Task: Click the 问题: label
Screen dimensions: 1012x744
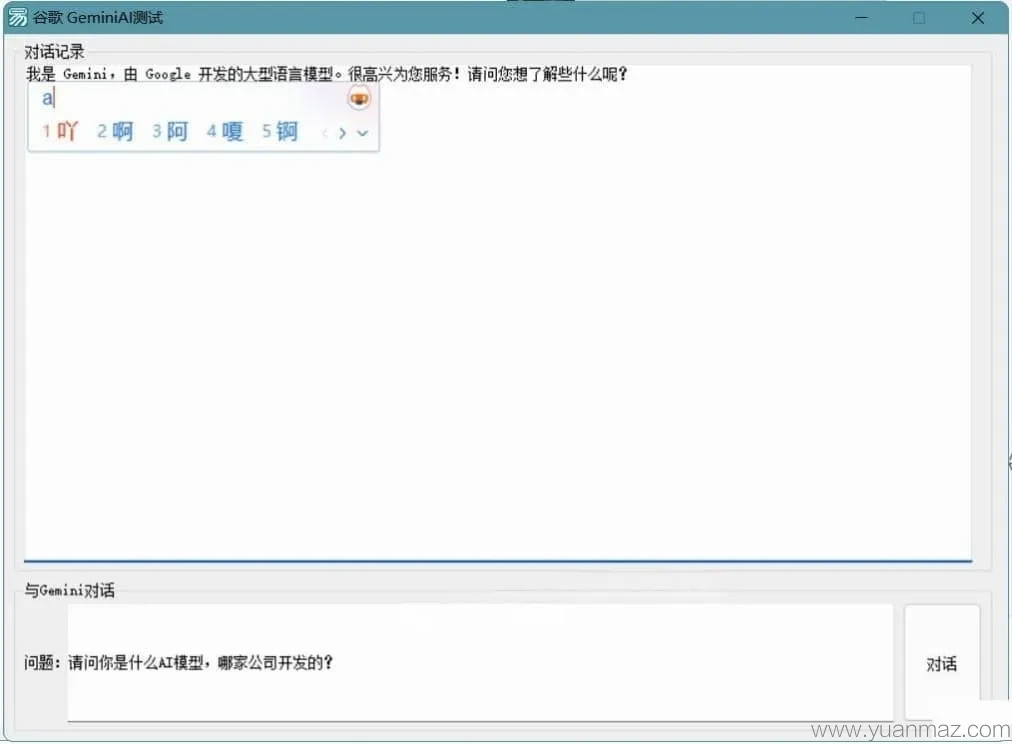Action: click(x=43, y=663)
